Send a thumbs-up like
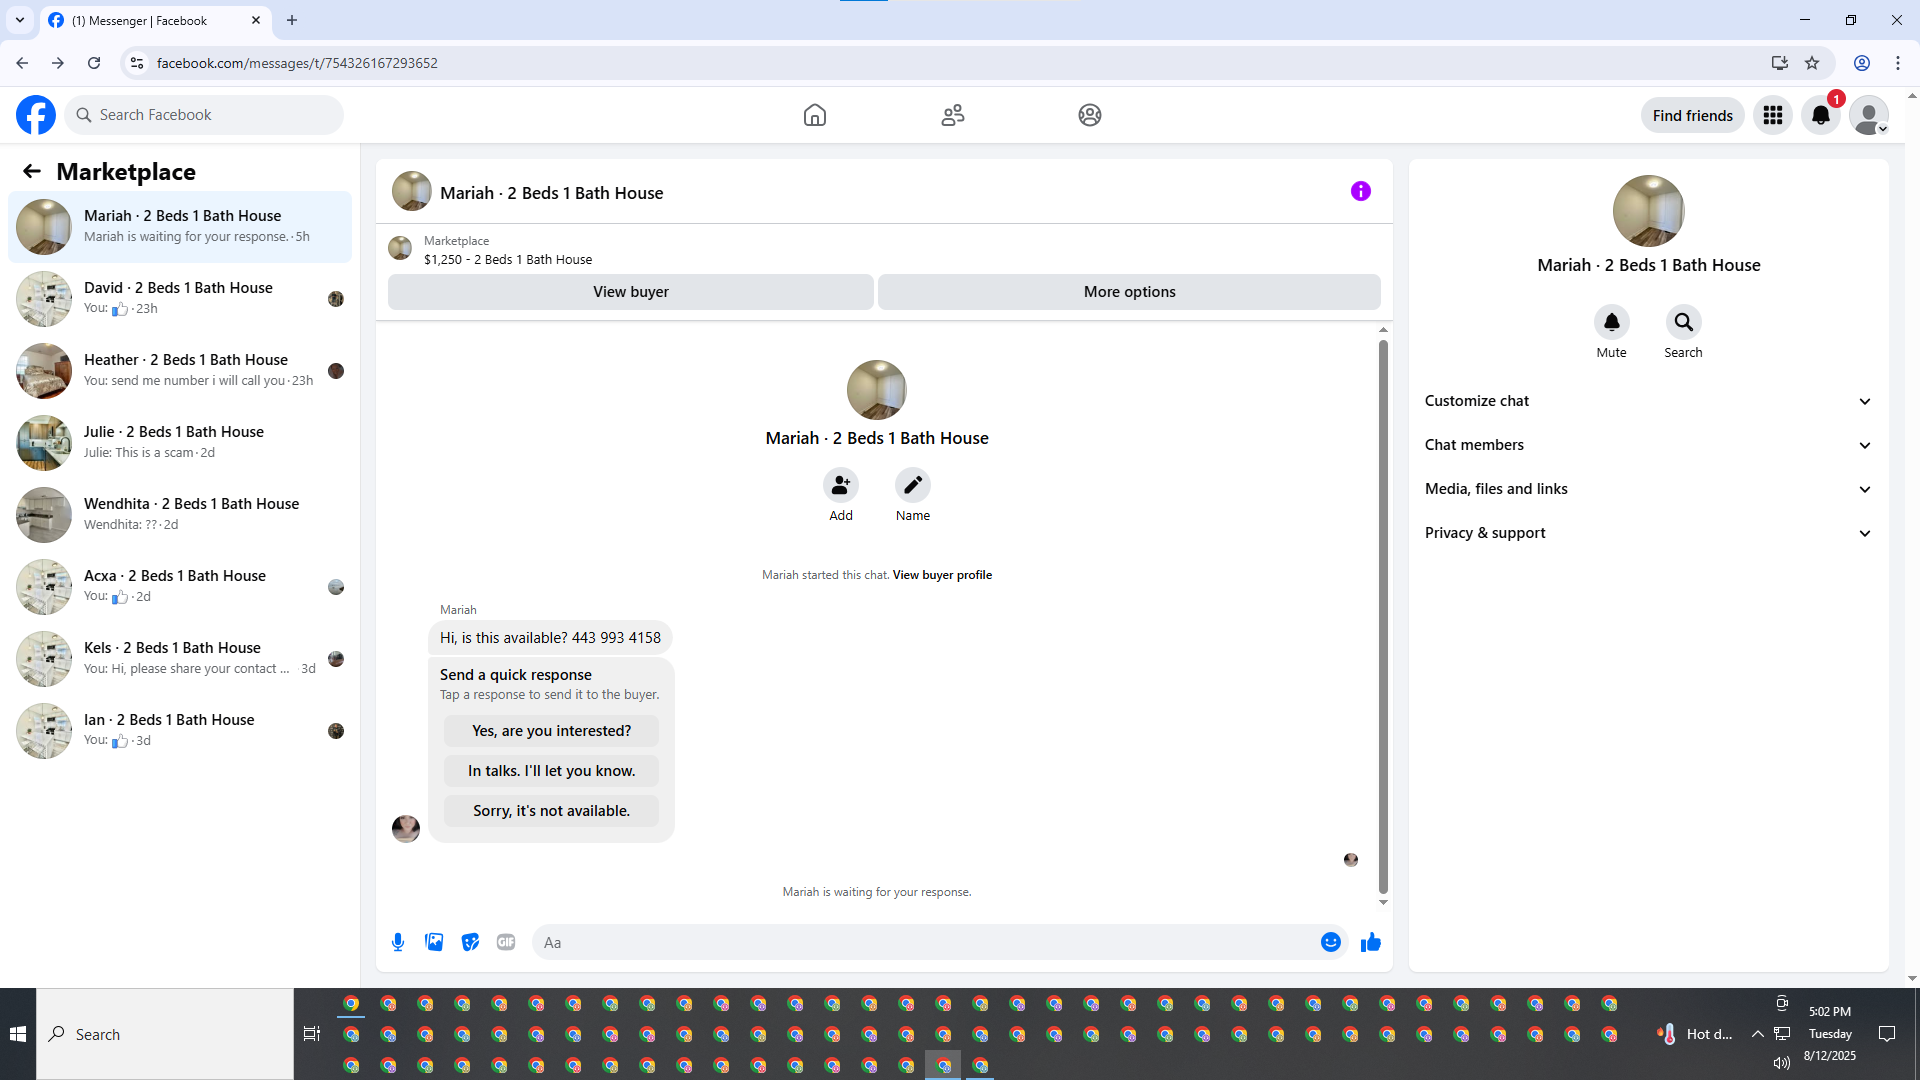 (1371, 942)
